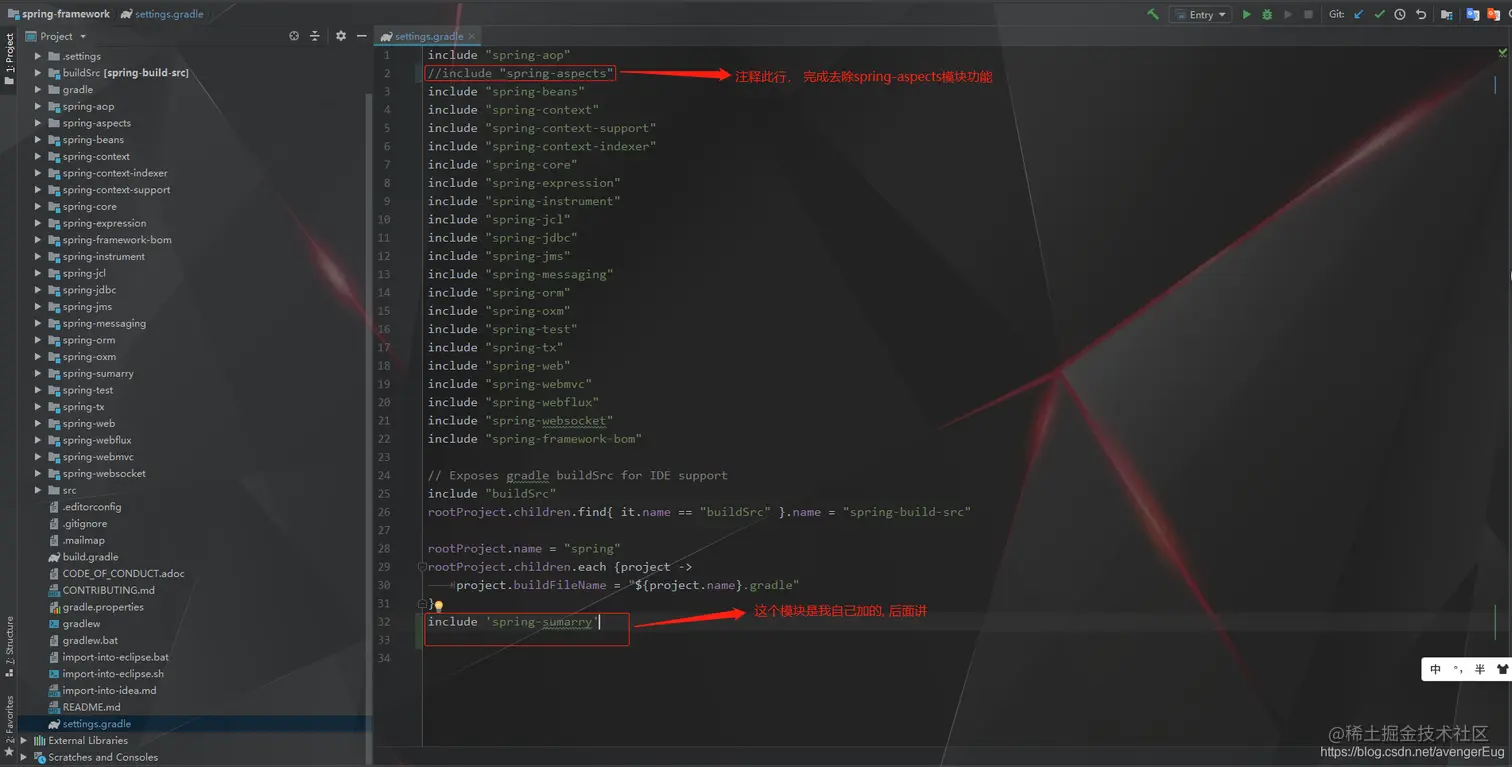Viewport: 1512px width, 767px height.
Task: Select settings.gradle in the project tree
Action: [96, 724]
